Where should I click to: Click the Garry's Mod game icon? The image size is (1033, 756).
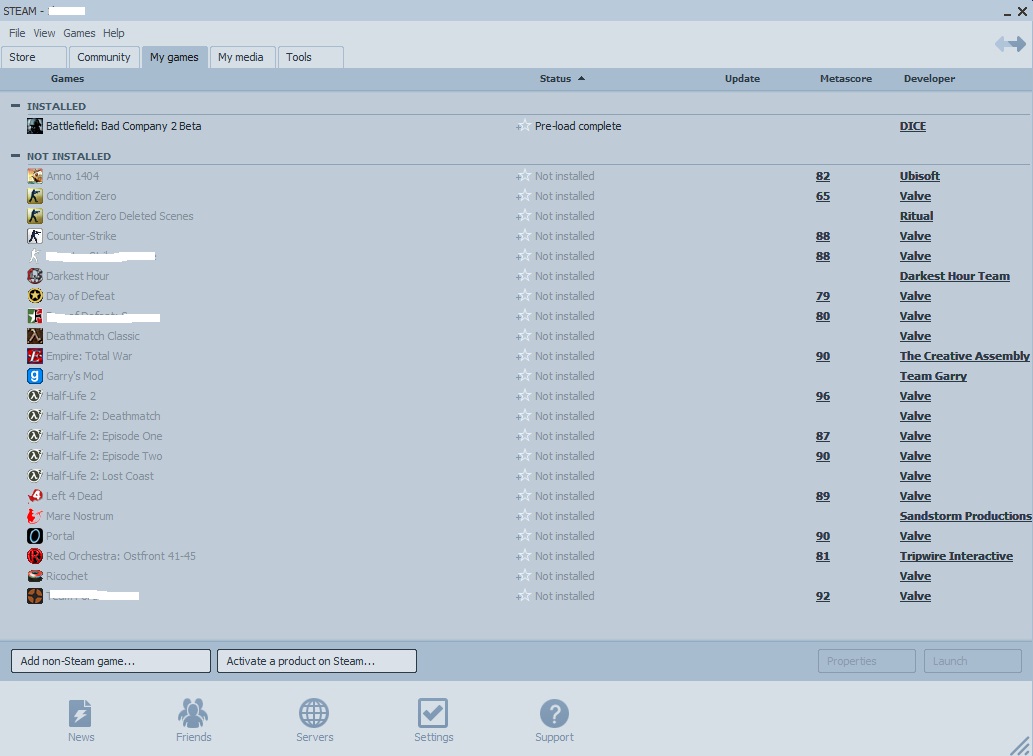pos(35,376)
